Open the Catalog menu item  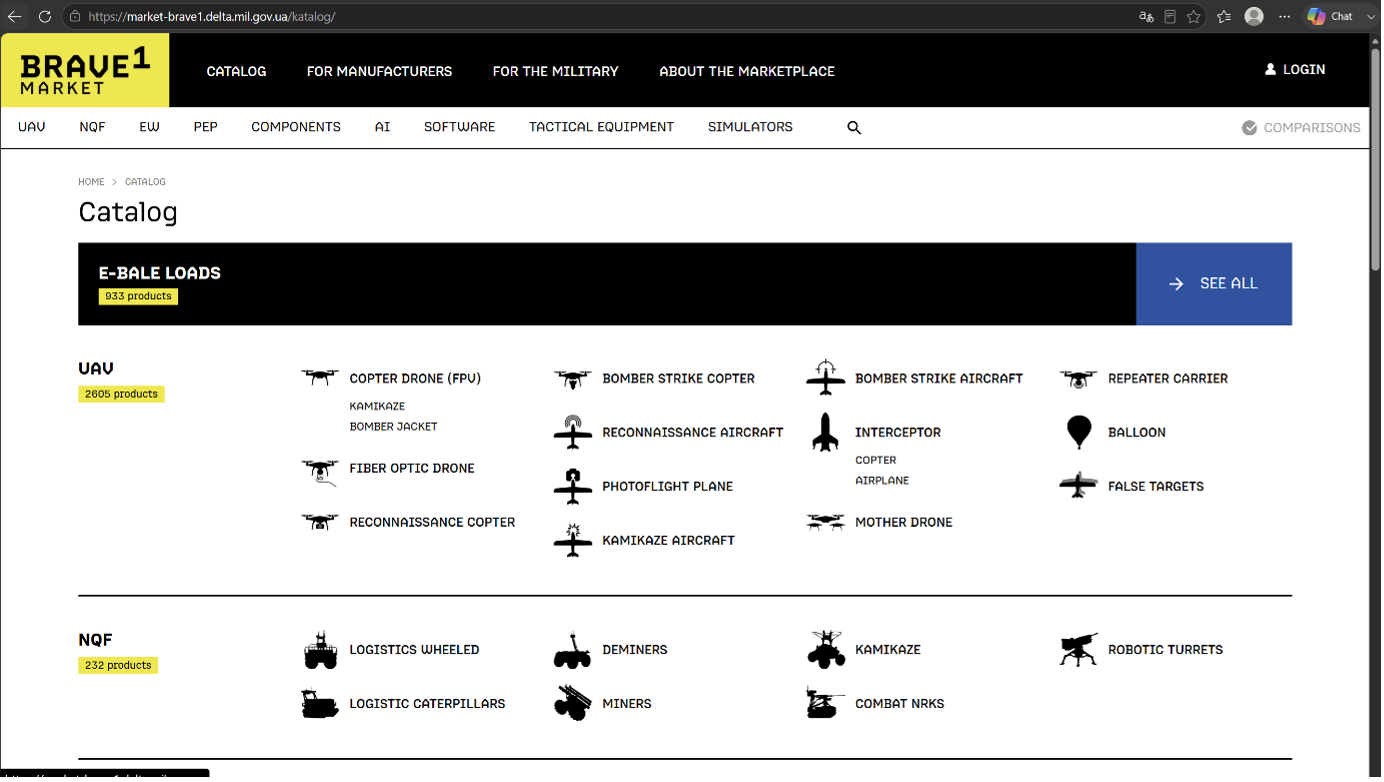pyautogui.click(x=237, y=71)
